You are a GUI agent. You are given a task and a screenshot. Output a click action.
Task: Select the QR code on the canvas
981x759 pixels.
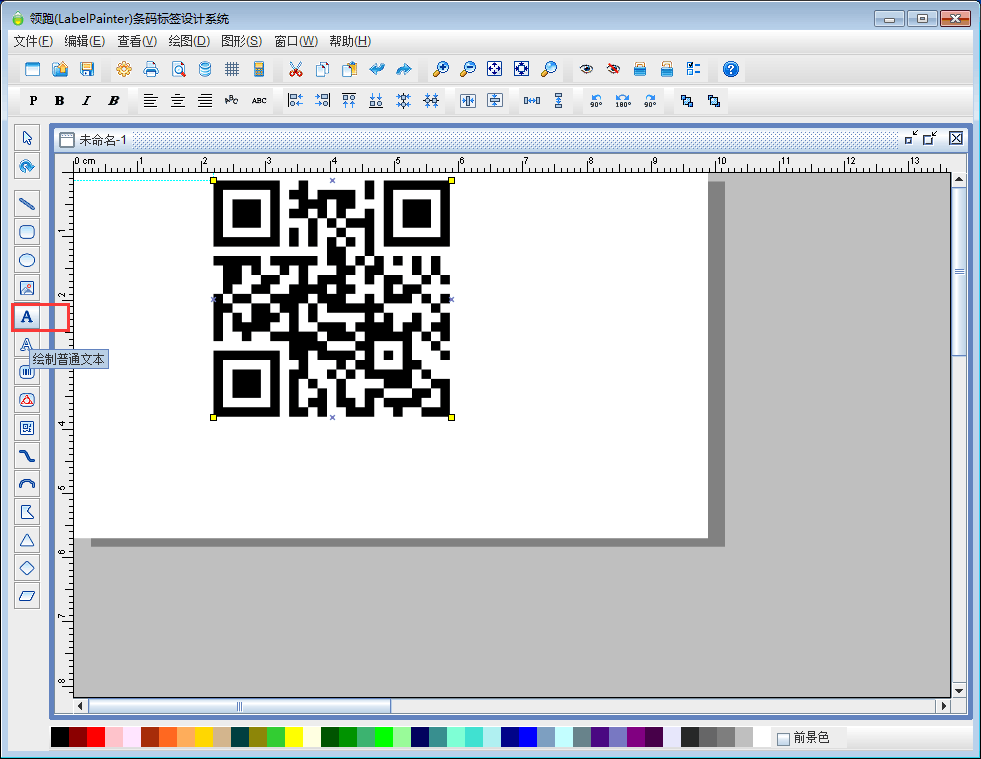[x=332, y=298]
